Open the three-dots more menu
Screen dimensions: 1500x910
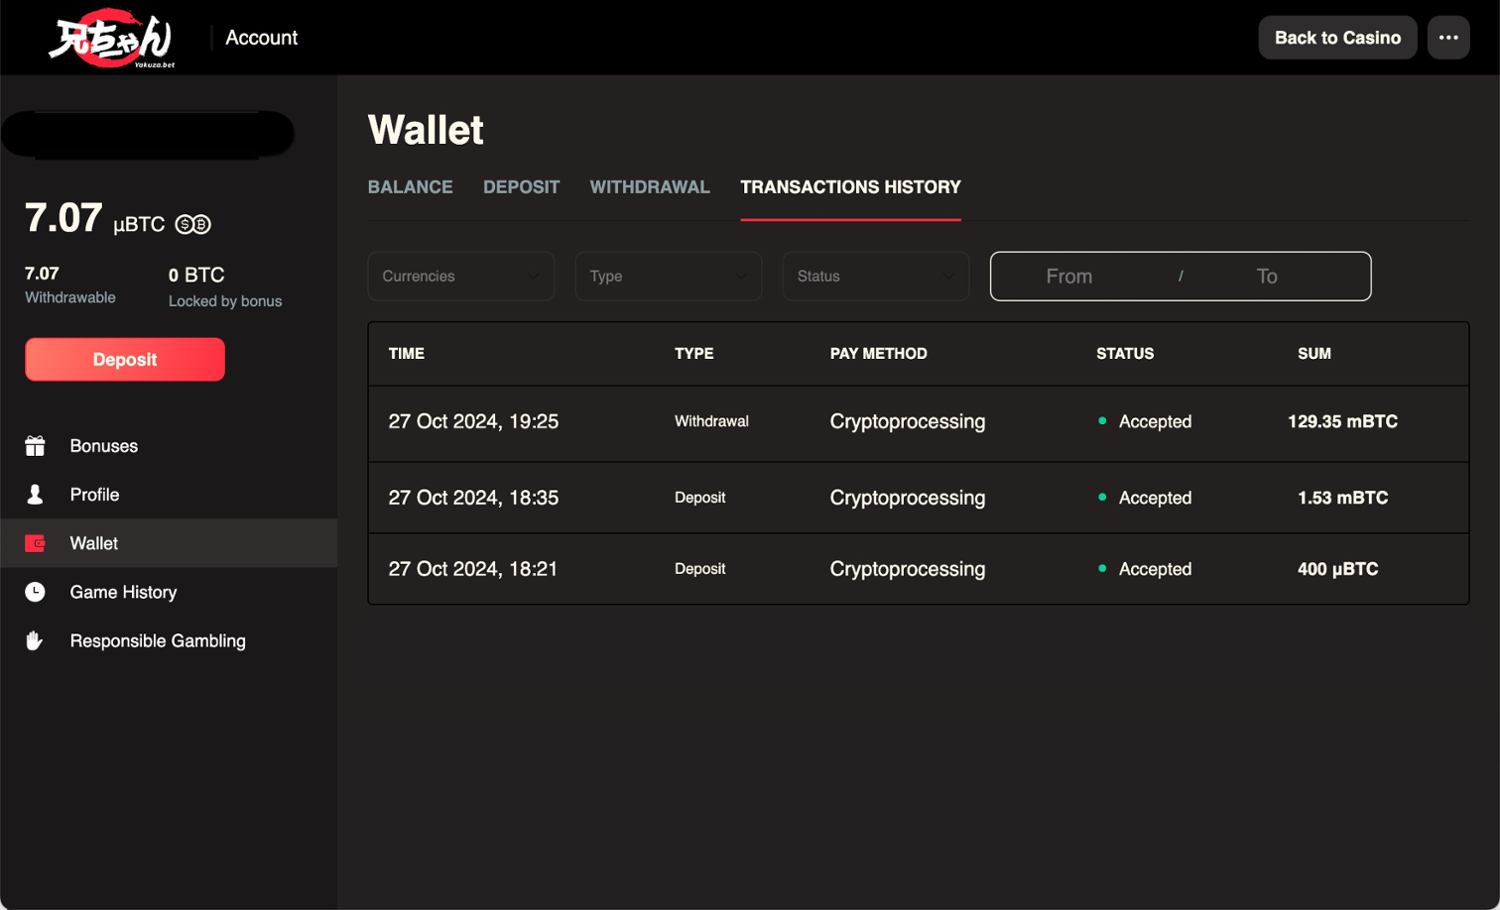click(x=1448, y=38)
